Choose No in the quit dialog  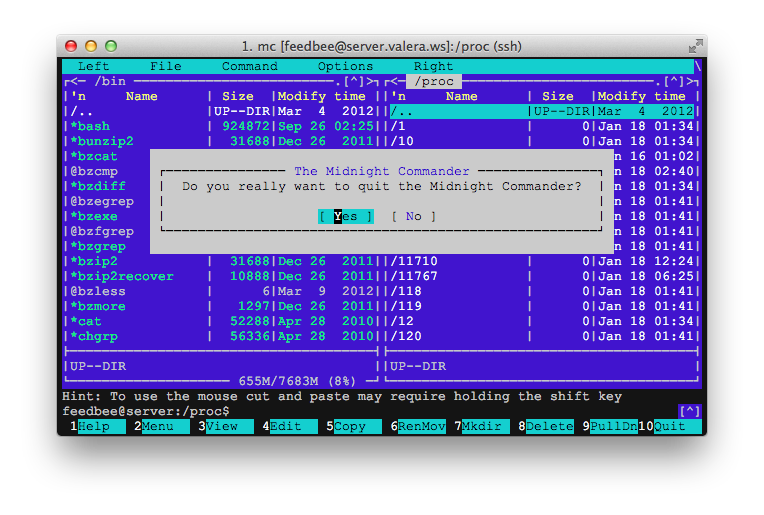click(414, 216)
